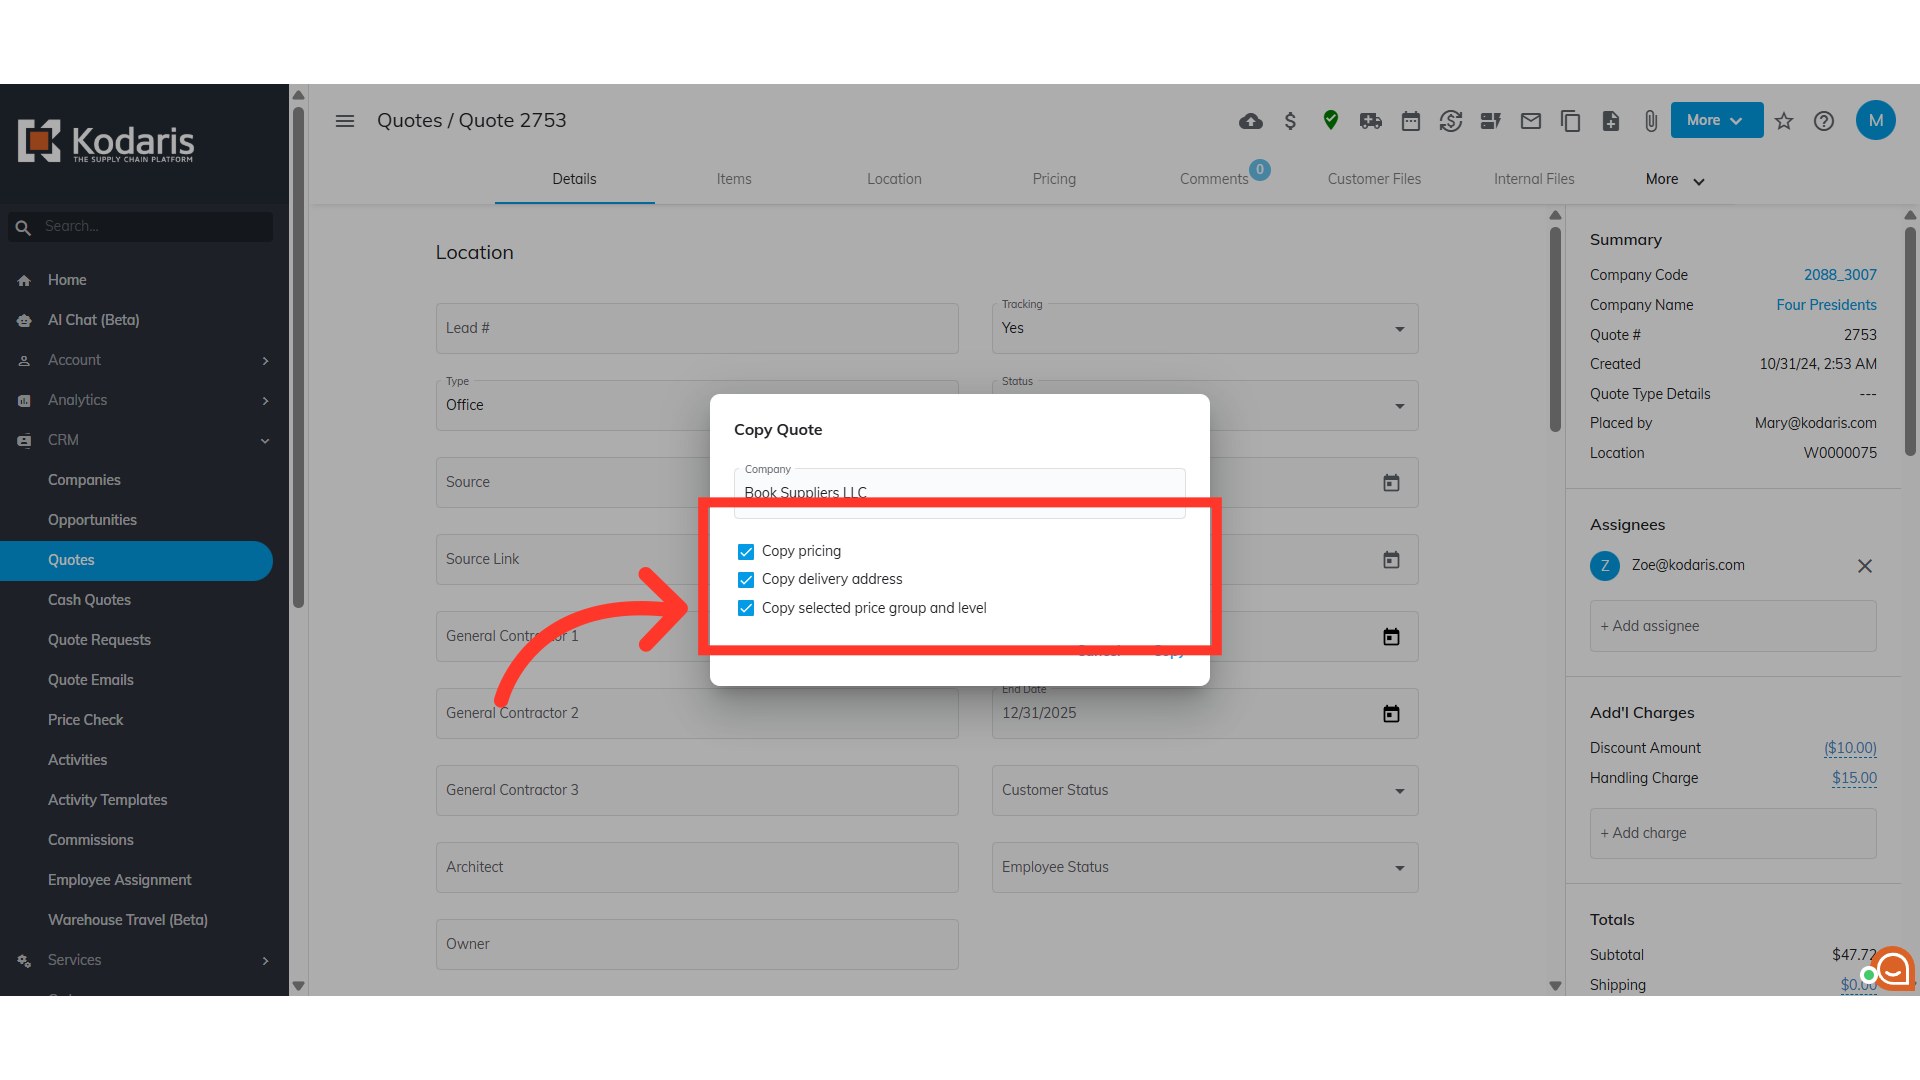The height and width of the screenshot is (1080, 1920).
Task: Click the email envelope icon
Action: [x=1530, y=121]
